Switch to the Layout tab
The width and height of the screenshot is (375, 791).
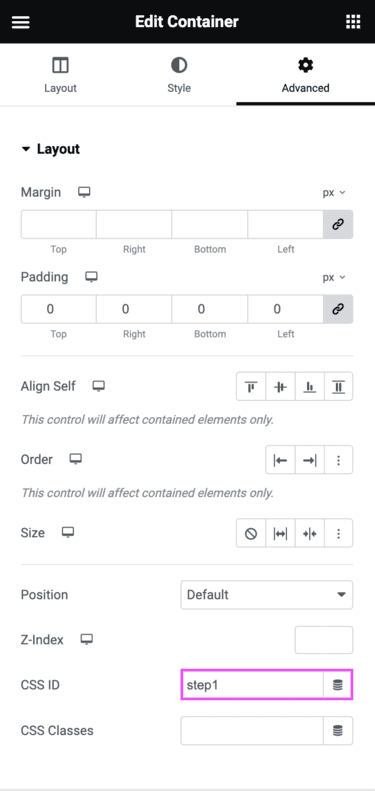(x=60, y=75)
